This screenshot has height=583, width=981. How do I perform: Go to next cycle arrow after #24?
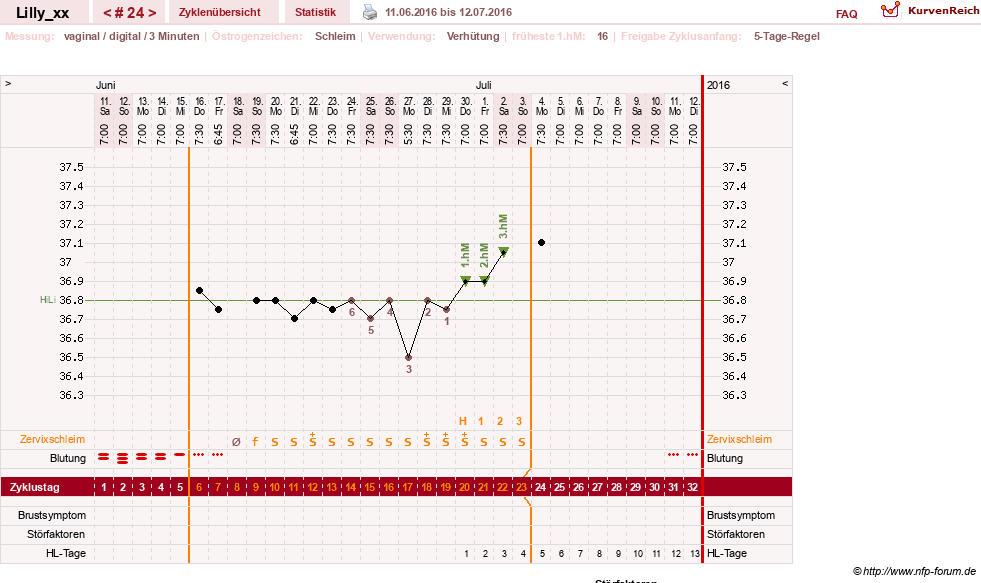click(152, 13)
